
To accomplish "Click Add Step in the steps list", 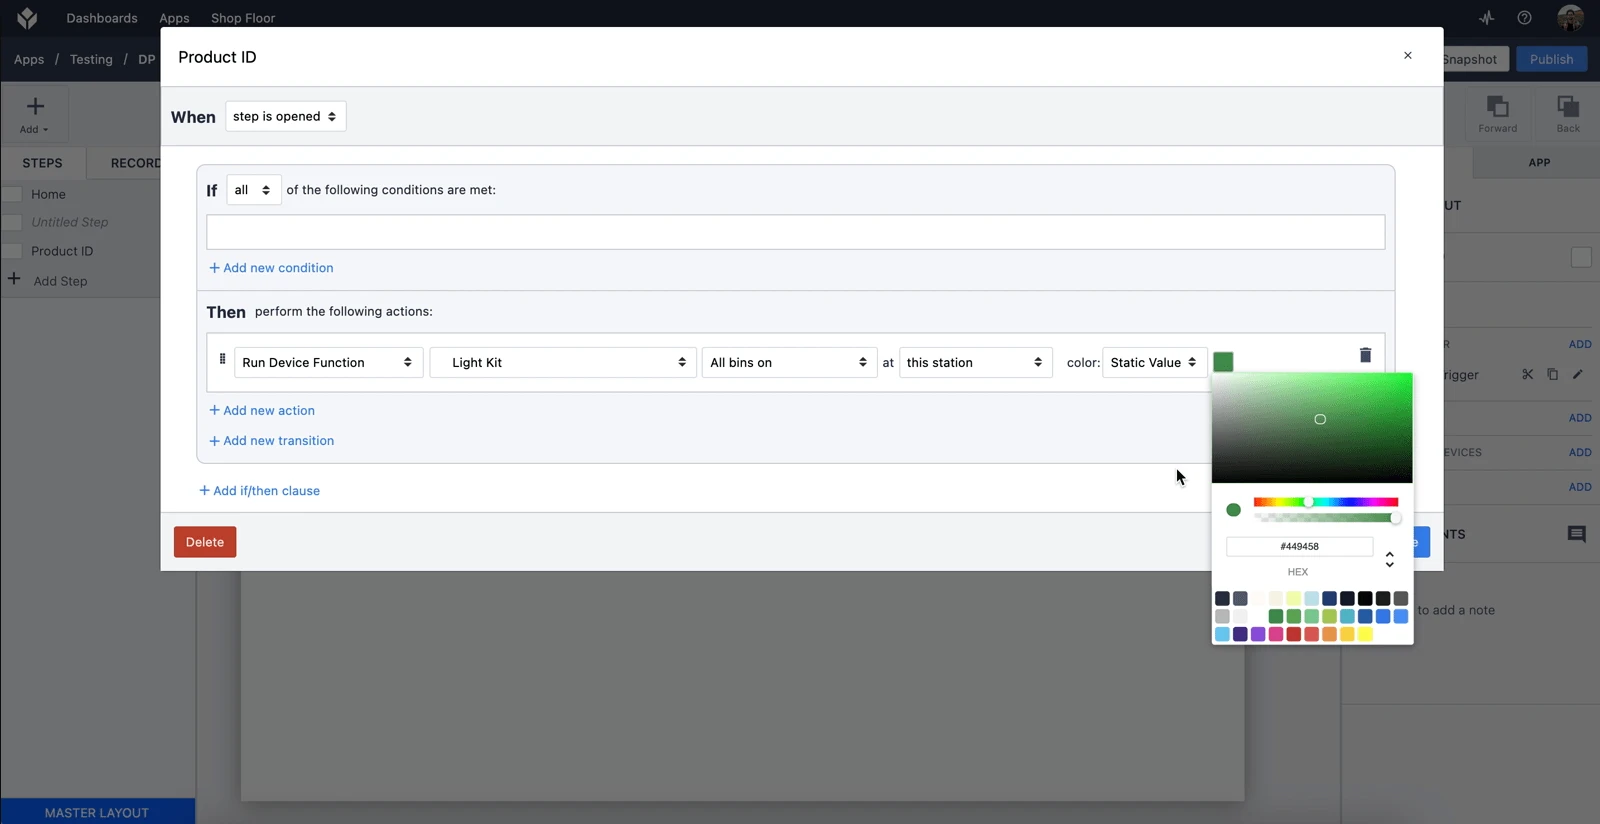I will click(60, 281).
